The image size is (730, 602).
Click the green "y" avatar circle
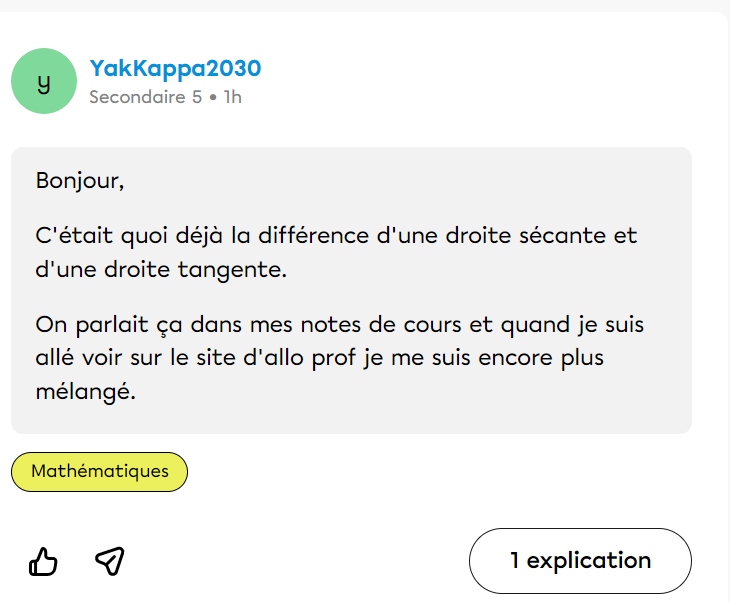(43, 81)
